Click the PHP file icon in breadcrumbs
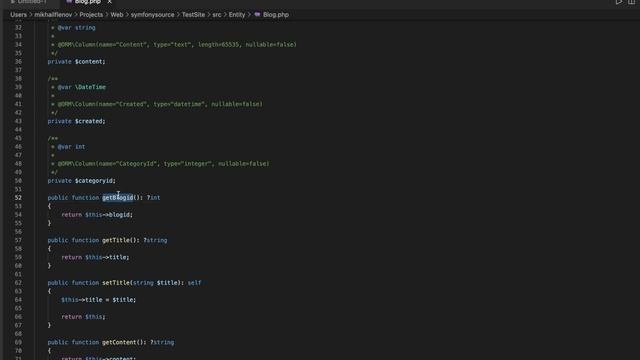The height and width of the screenshot is (360, 640). click(257, 14)
